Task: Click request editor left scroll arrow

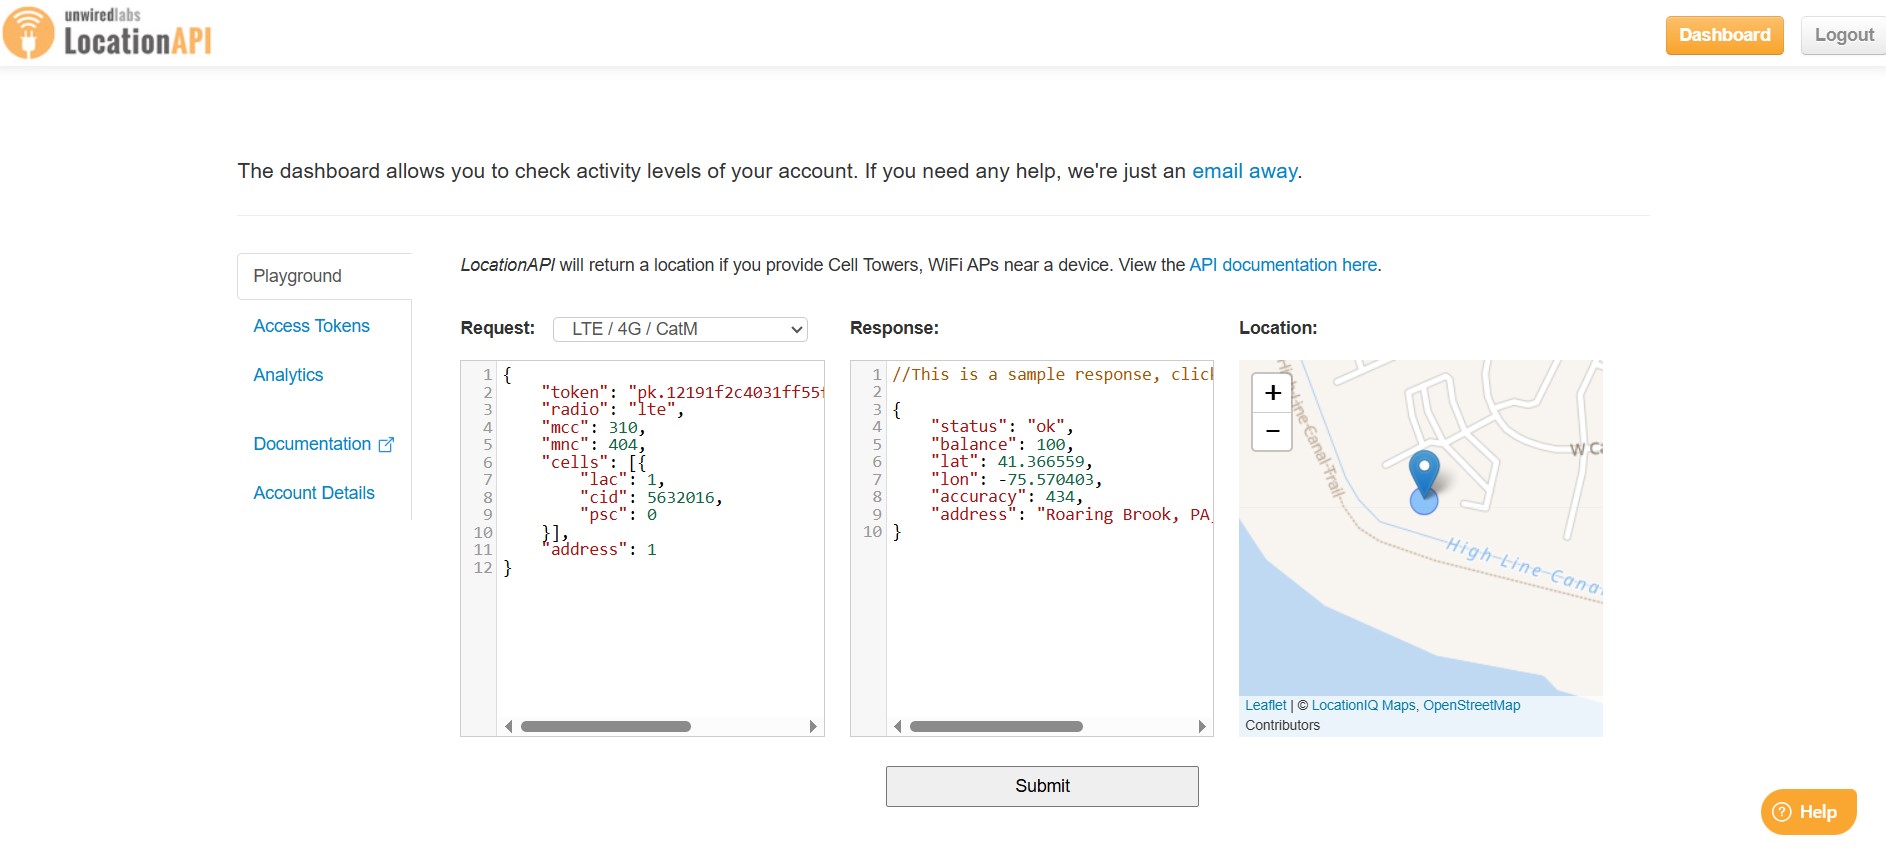Action: (x=508, y=727)
